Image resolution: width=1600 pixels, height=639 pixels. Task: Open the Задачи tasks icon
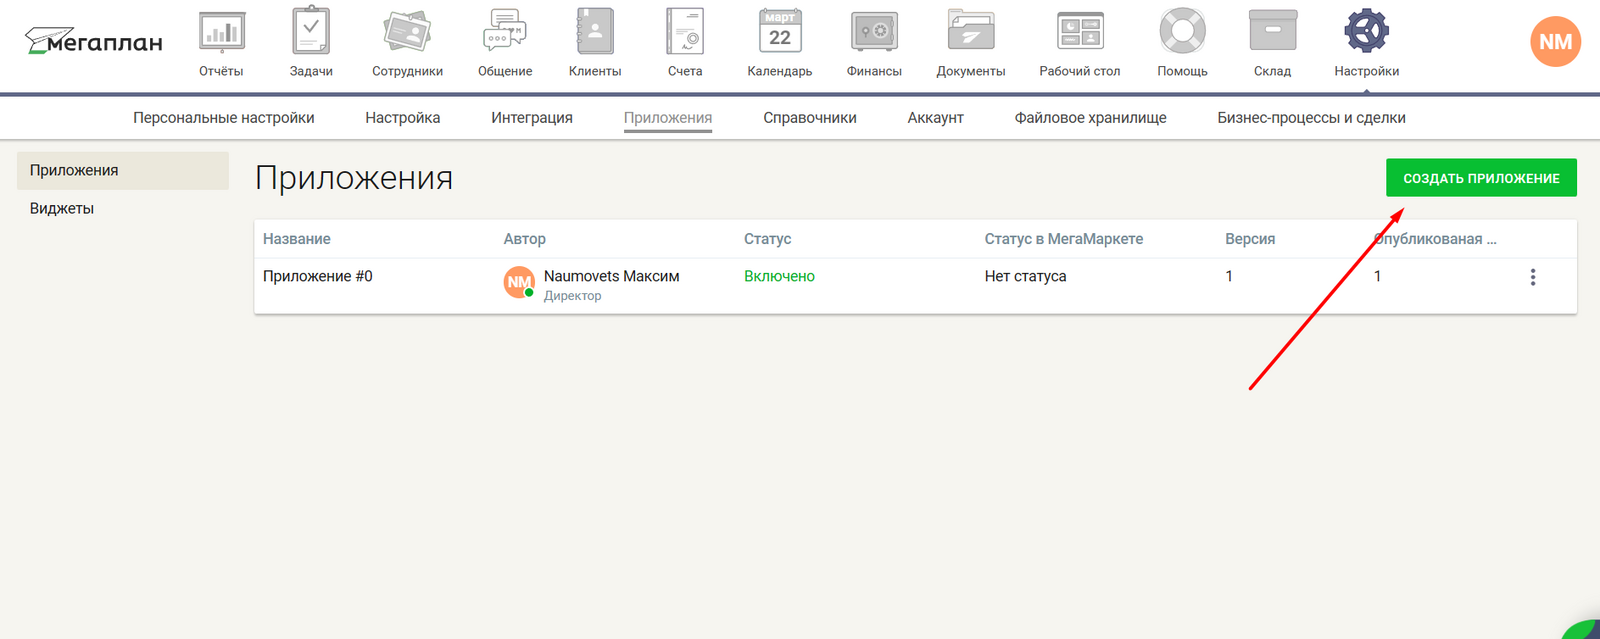(x=311, y=33)
